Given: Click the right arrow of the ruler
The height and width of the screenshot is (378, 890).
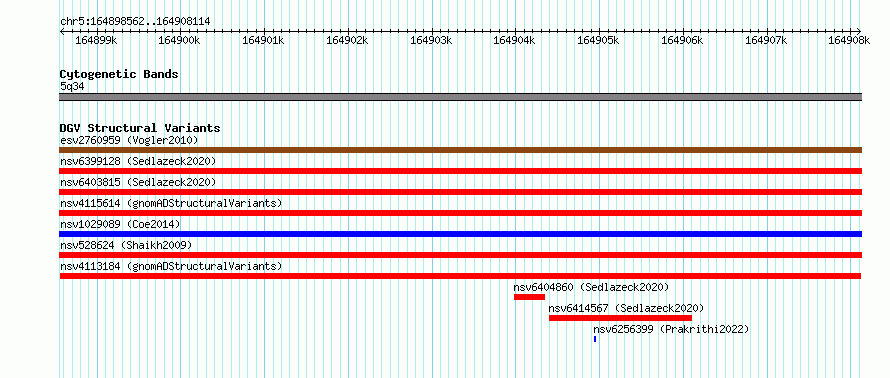Looking at the screenshot, I should point(859,31).
